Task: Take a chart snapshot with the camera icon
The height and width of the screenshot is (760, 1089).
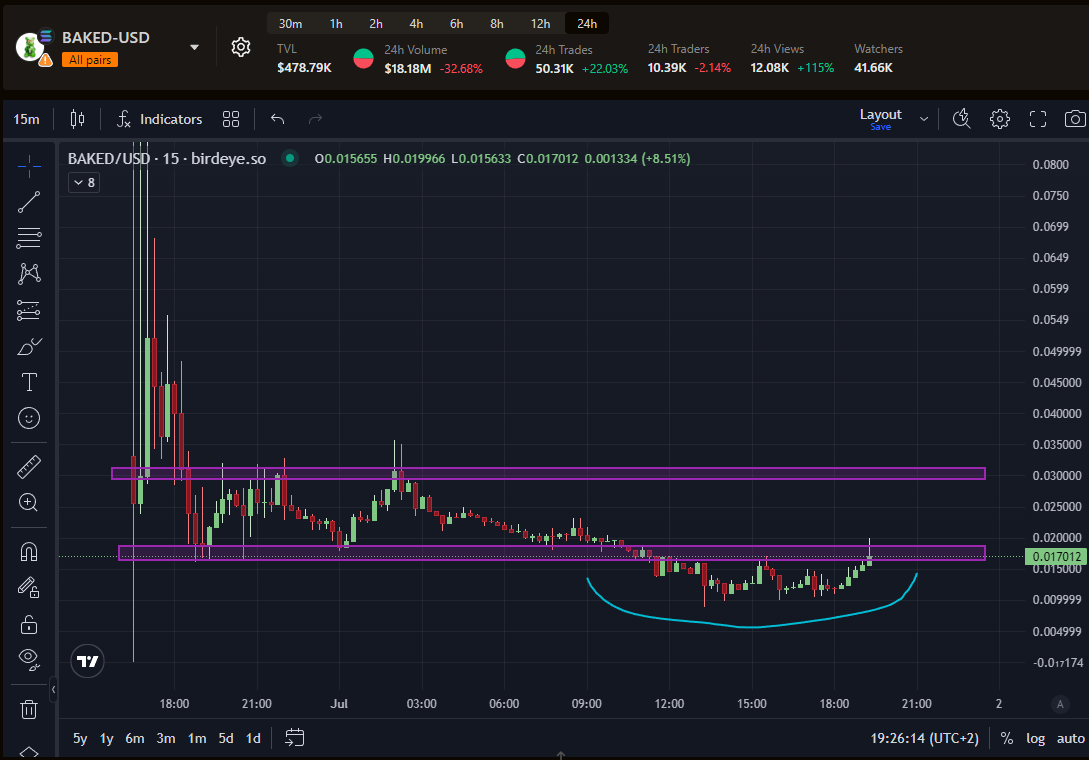Action: click(1075, 118)
